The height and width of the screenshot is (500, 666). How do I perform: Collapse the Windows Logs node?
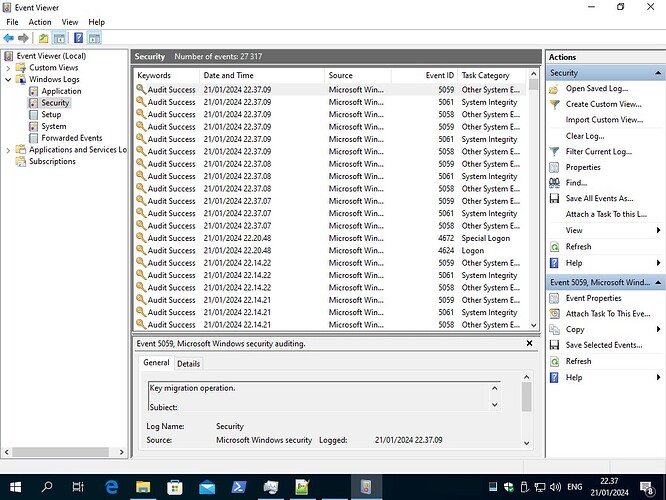(8, 79)
